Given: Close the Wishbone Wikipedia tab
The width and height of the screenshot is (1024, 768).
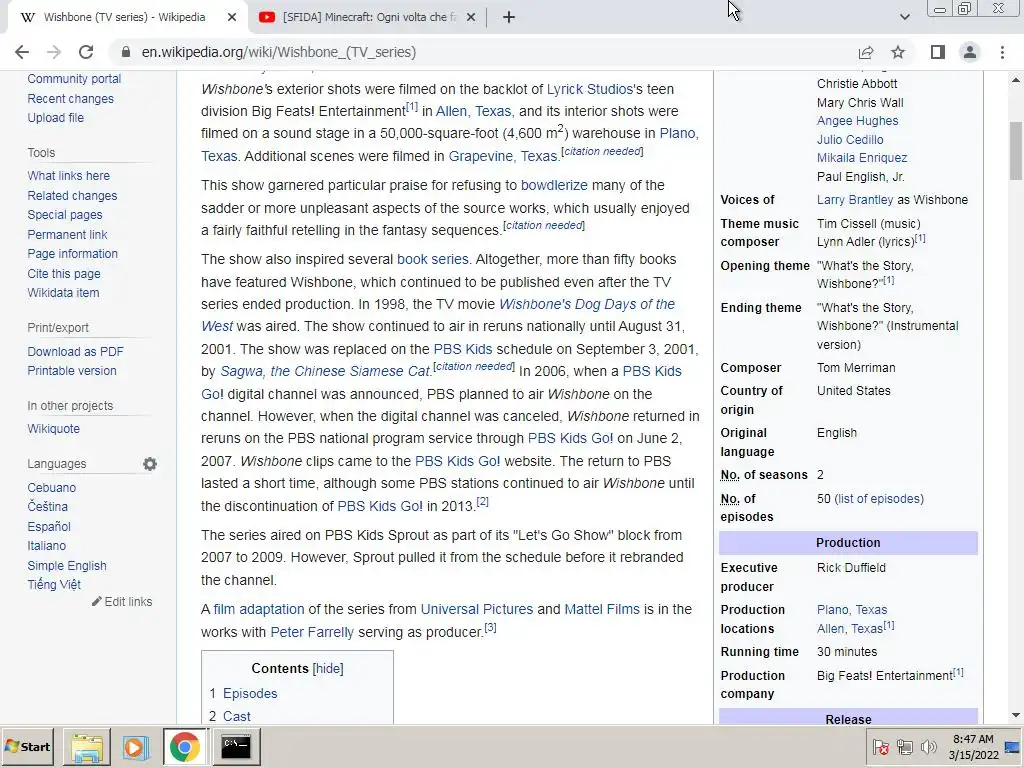Looking at the screenshot, I should point(232,17).
